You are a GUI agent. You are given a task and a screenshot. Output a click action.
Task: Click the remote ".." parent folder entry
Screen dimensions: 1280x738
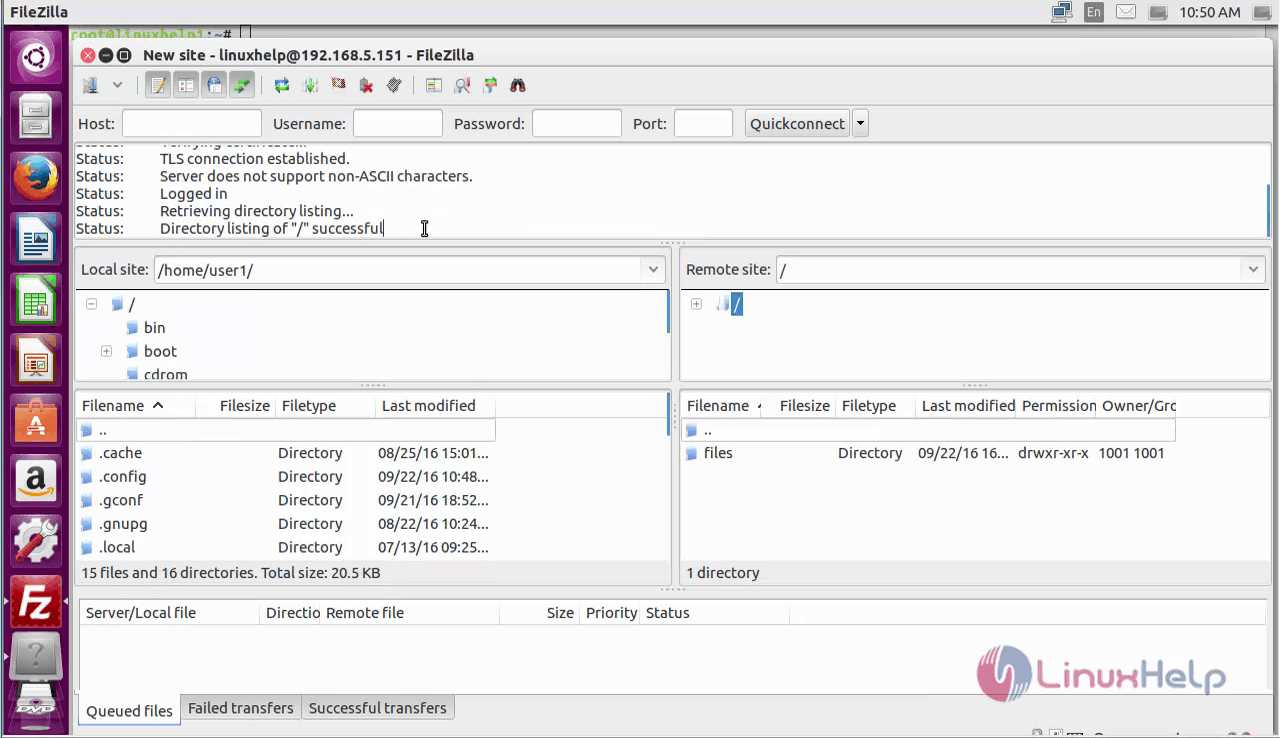[929, 430]
